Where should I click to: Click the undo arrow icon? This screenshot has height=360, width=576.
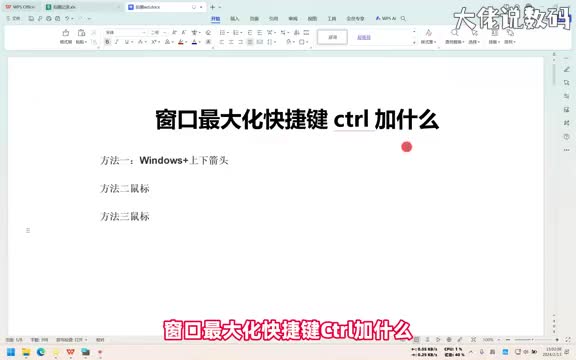click(x=67, y=18)
